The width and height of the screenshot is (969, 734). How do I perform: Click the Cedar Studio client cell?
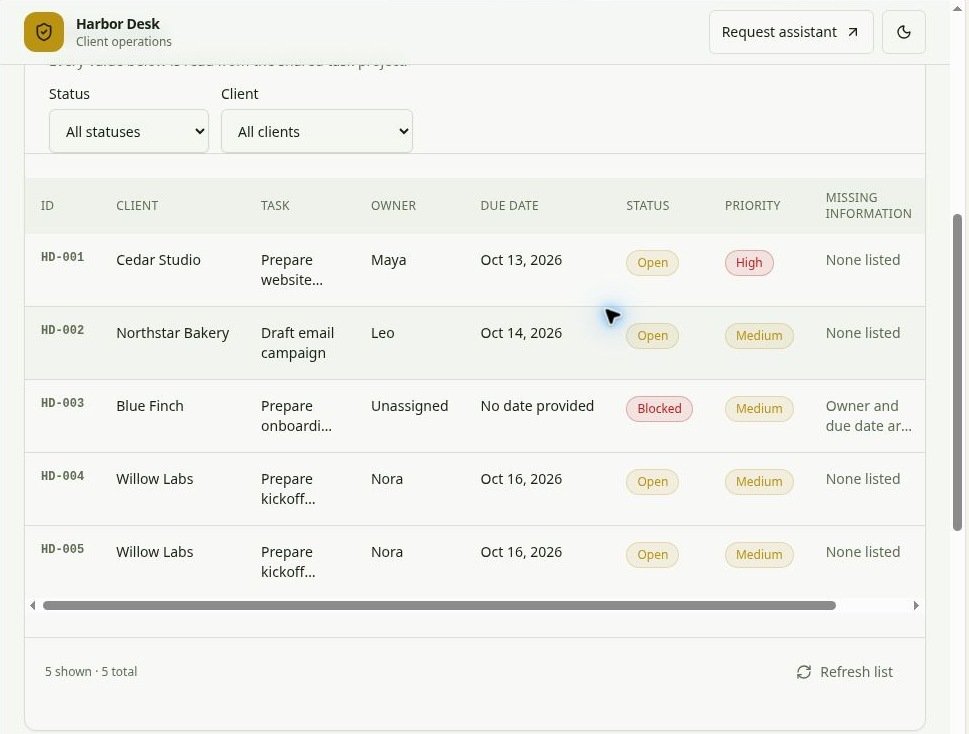[158, 260]
